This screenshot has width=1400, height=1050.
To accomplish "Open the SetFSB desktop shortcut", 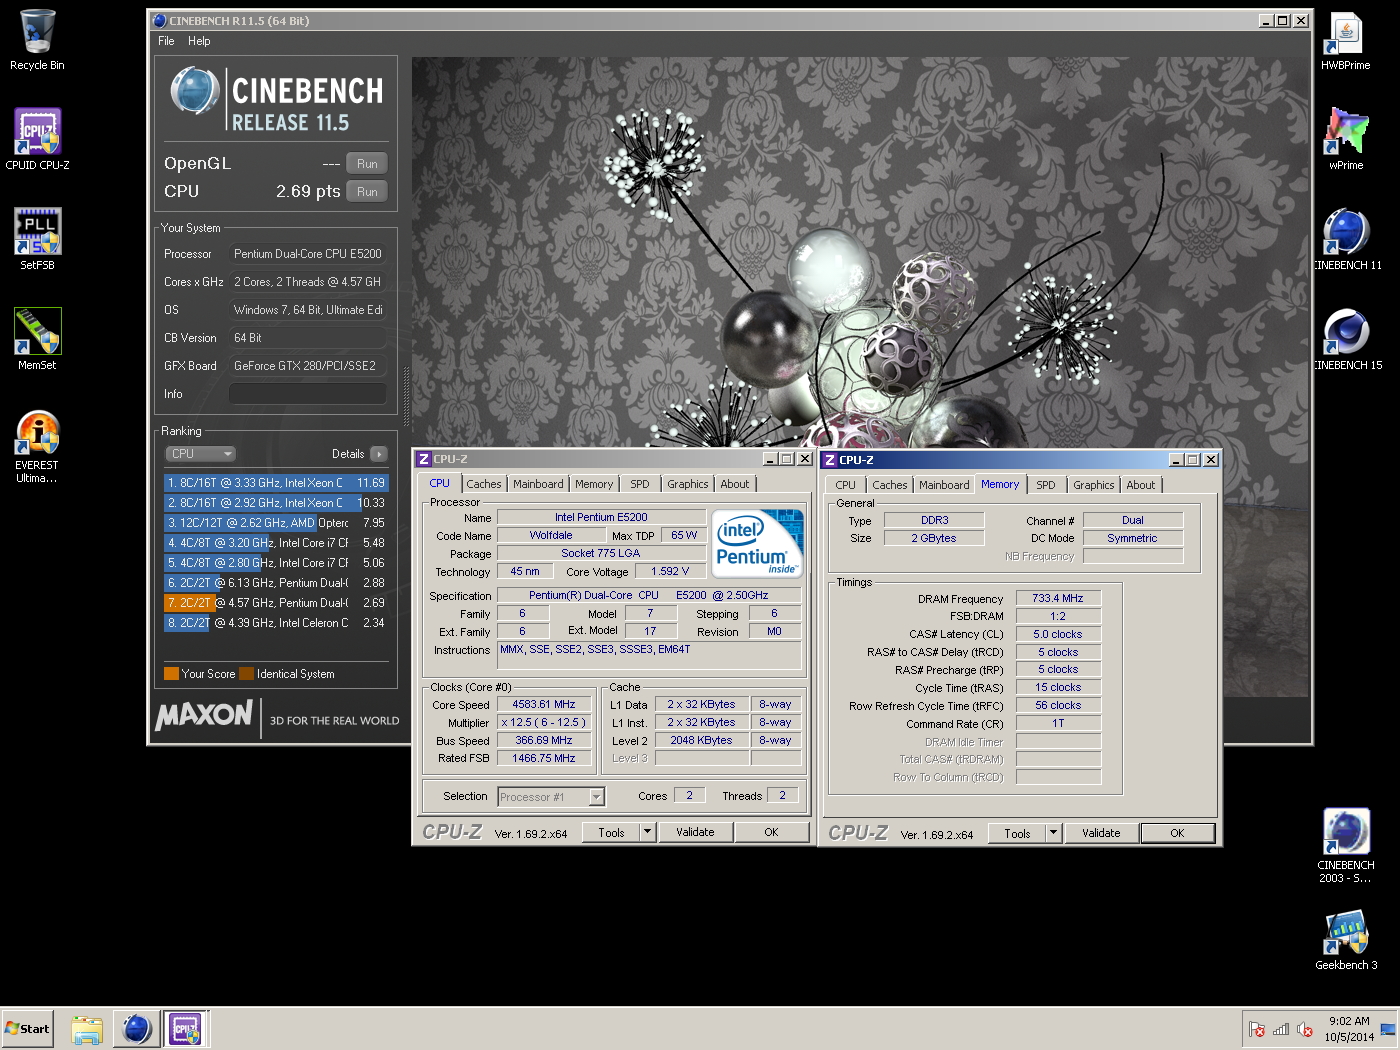I will (x=37, y=240).
